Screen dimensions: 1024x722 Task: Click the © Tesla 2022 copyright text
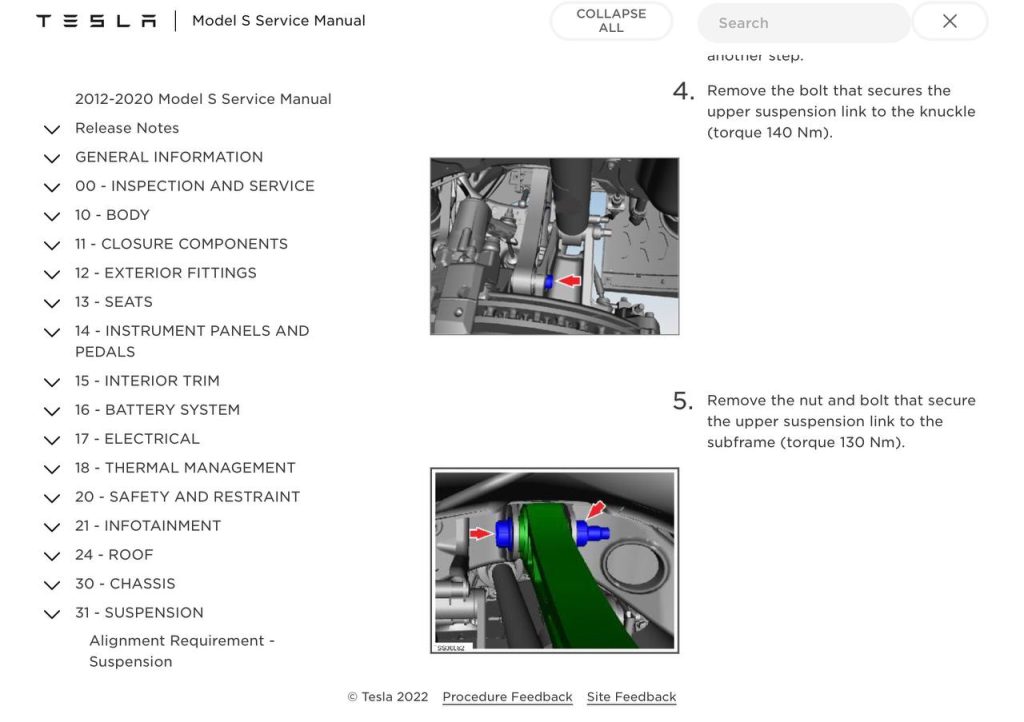[388, 697]
